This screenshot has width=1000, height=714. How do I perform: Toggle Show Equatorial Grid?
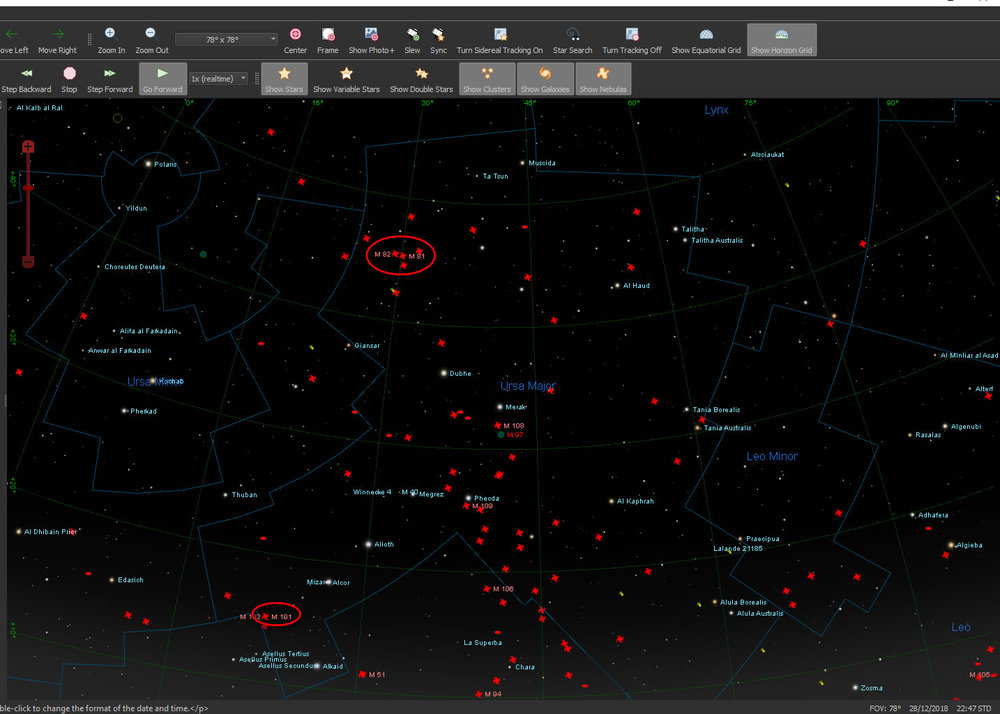tap(706, 40)
